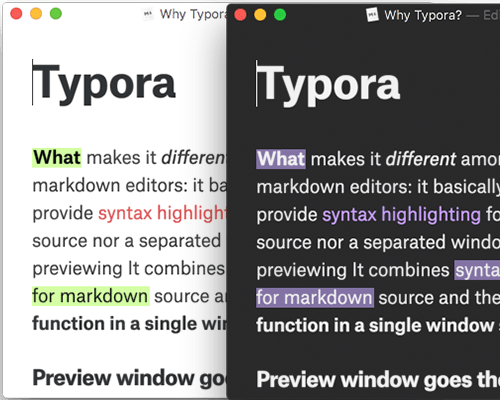Click 'source nor a separated windo' dark window line
500x400 pixels.
click(378, 243)
